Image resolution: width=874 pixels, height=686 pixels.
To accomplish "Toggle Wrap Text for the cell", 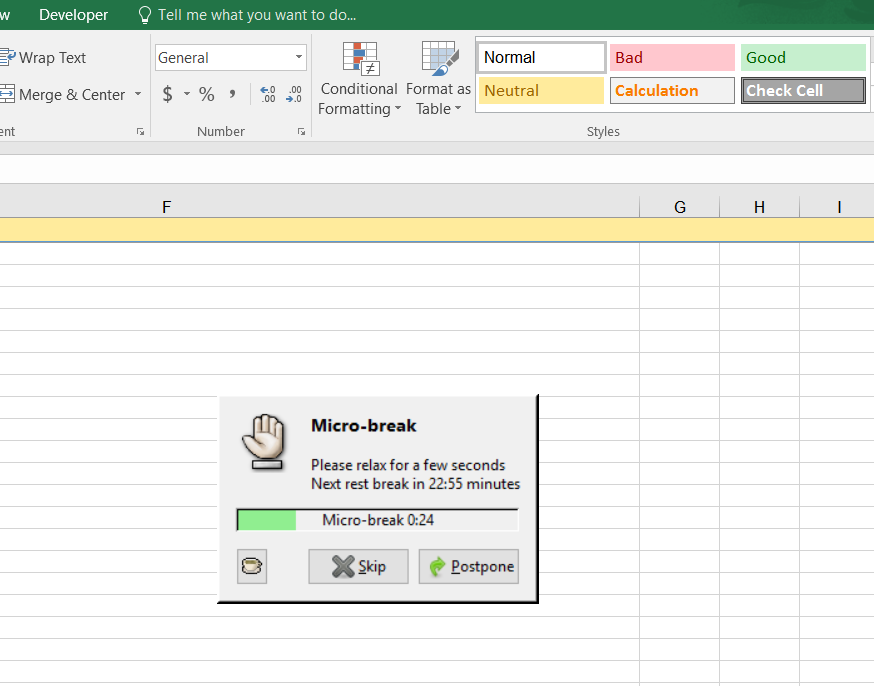I will [44, 58].
